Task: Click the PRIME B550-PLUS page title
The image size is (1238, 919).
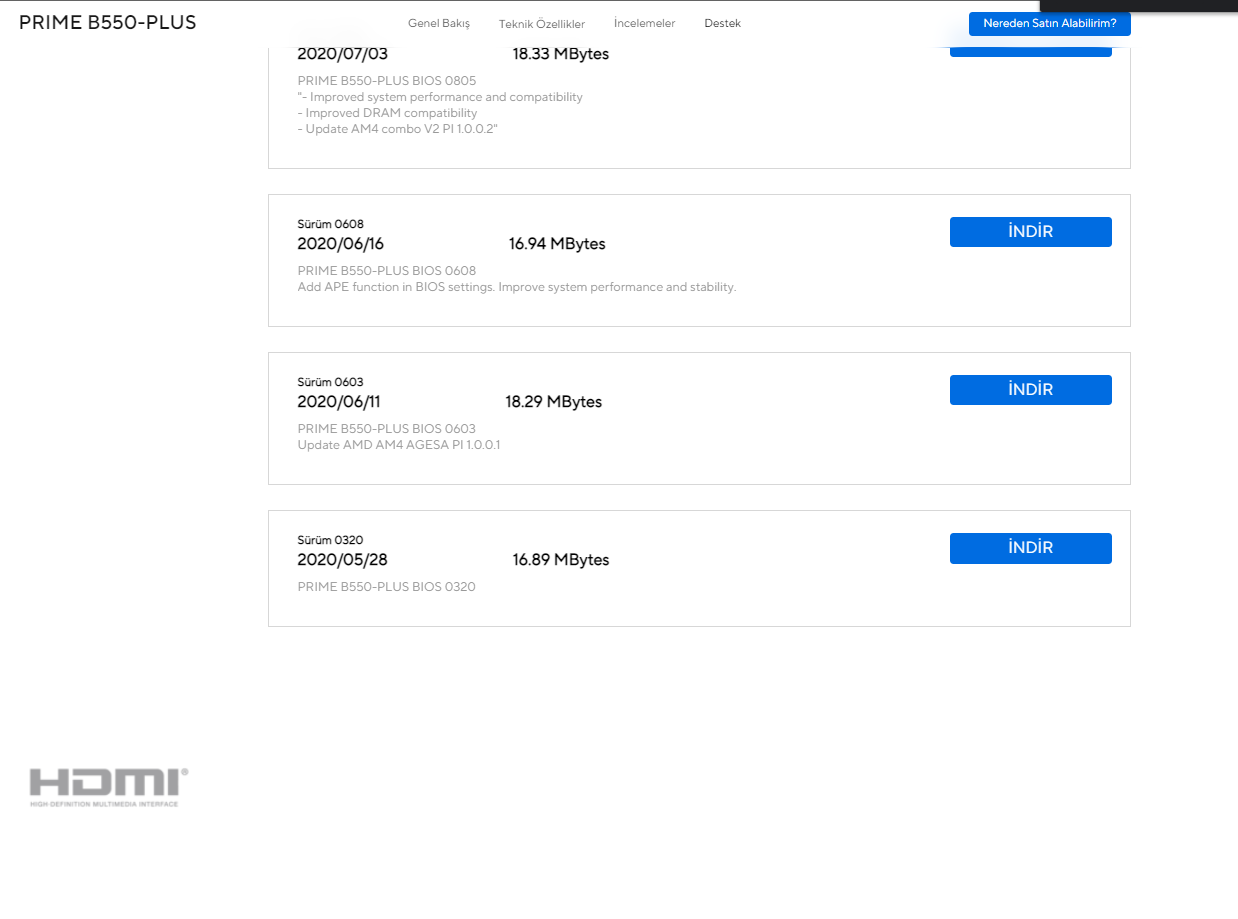Action: [108, 23]
